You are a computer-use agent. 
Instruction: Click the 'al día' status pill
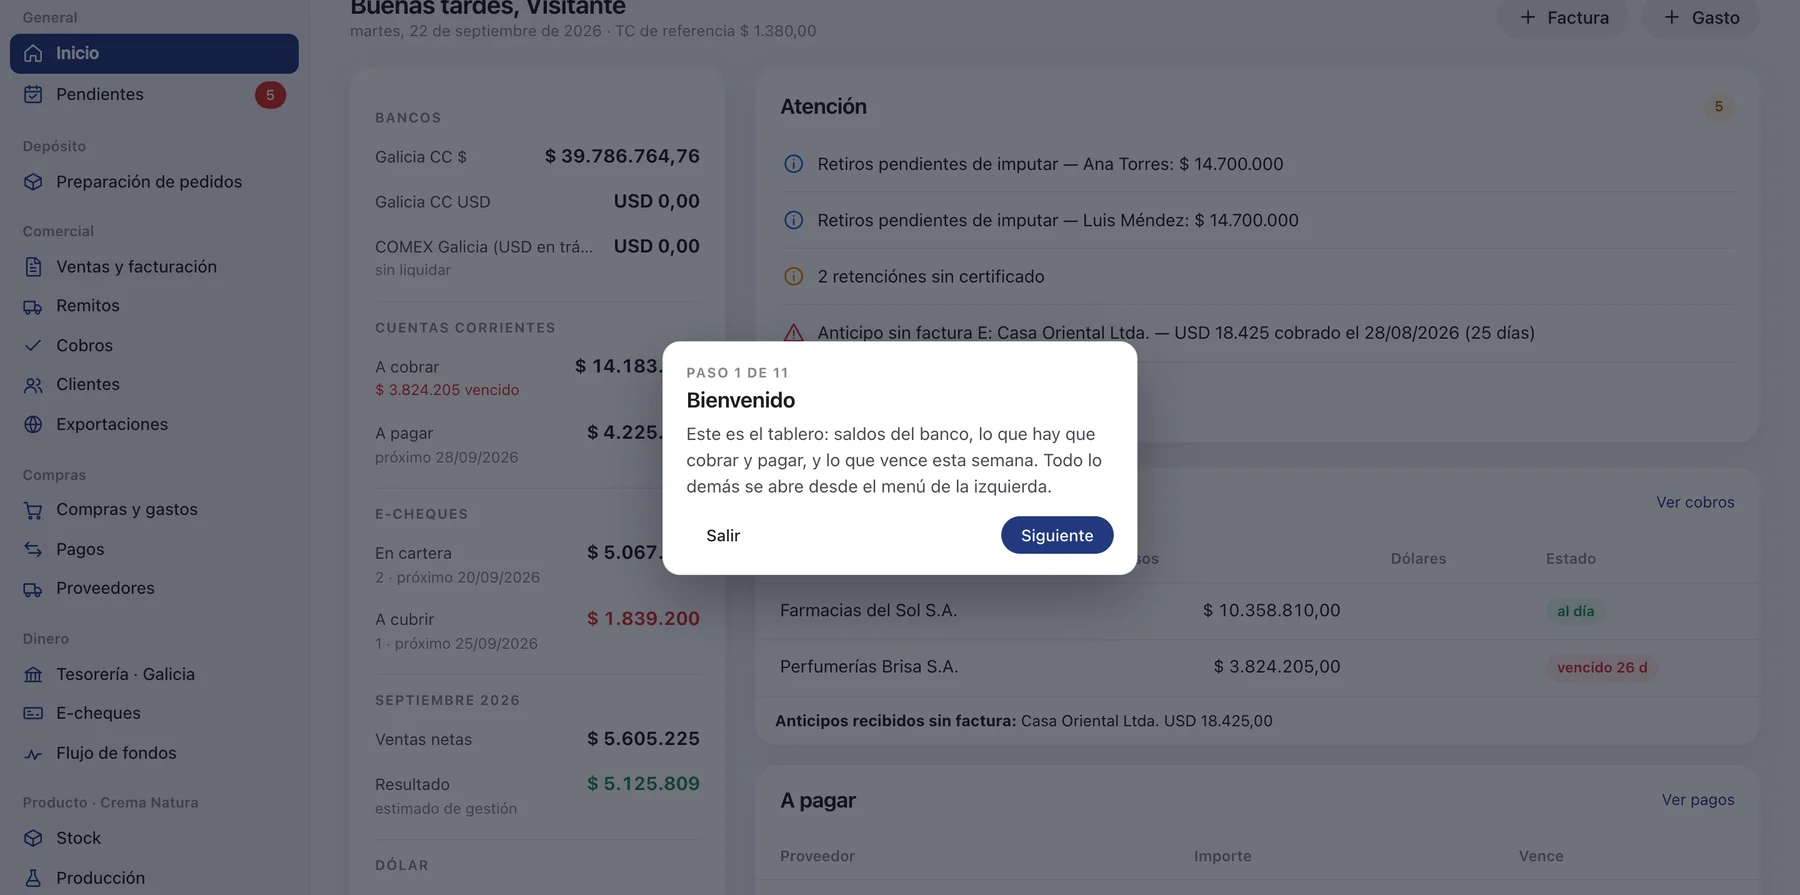pyautogui.click(x=1575, y=611)
